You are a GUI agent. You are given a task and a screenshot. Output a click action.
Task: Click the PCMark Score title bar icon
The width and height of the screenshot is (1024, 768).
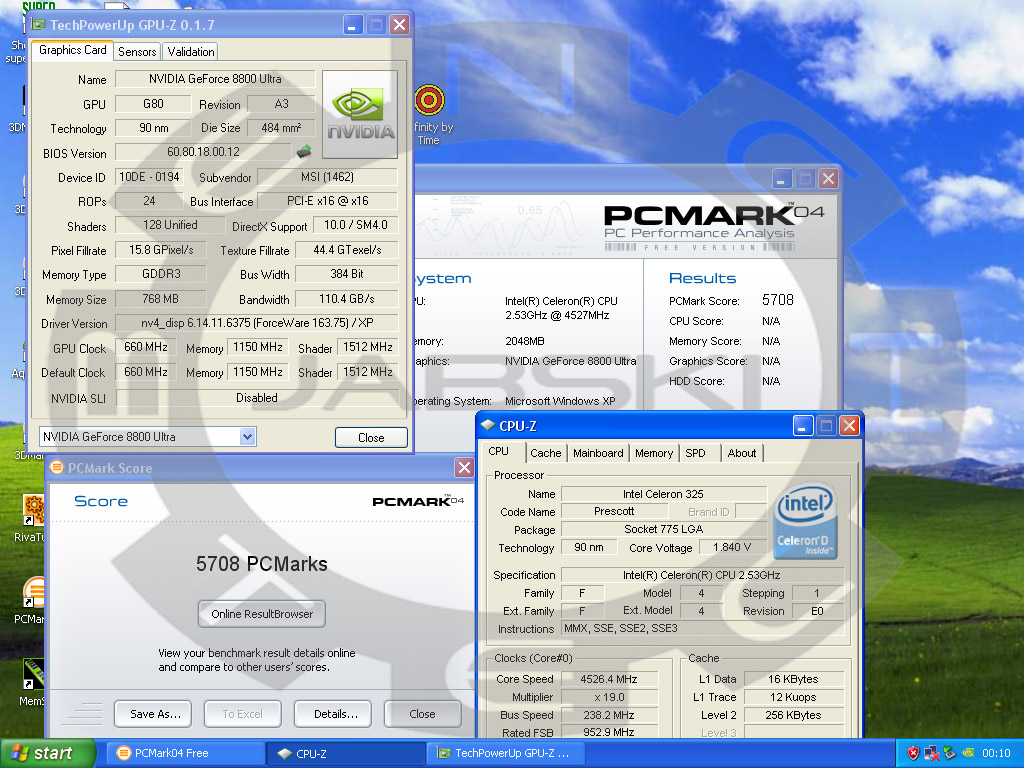point(57,467)
